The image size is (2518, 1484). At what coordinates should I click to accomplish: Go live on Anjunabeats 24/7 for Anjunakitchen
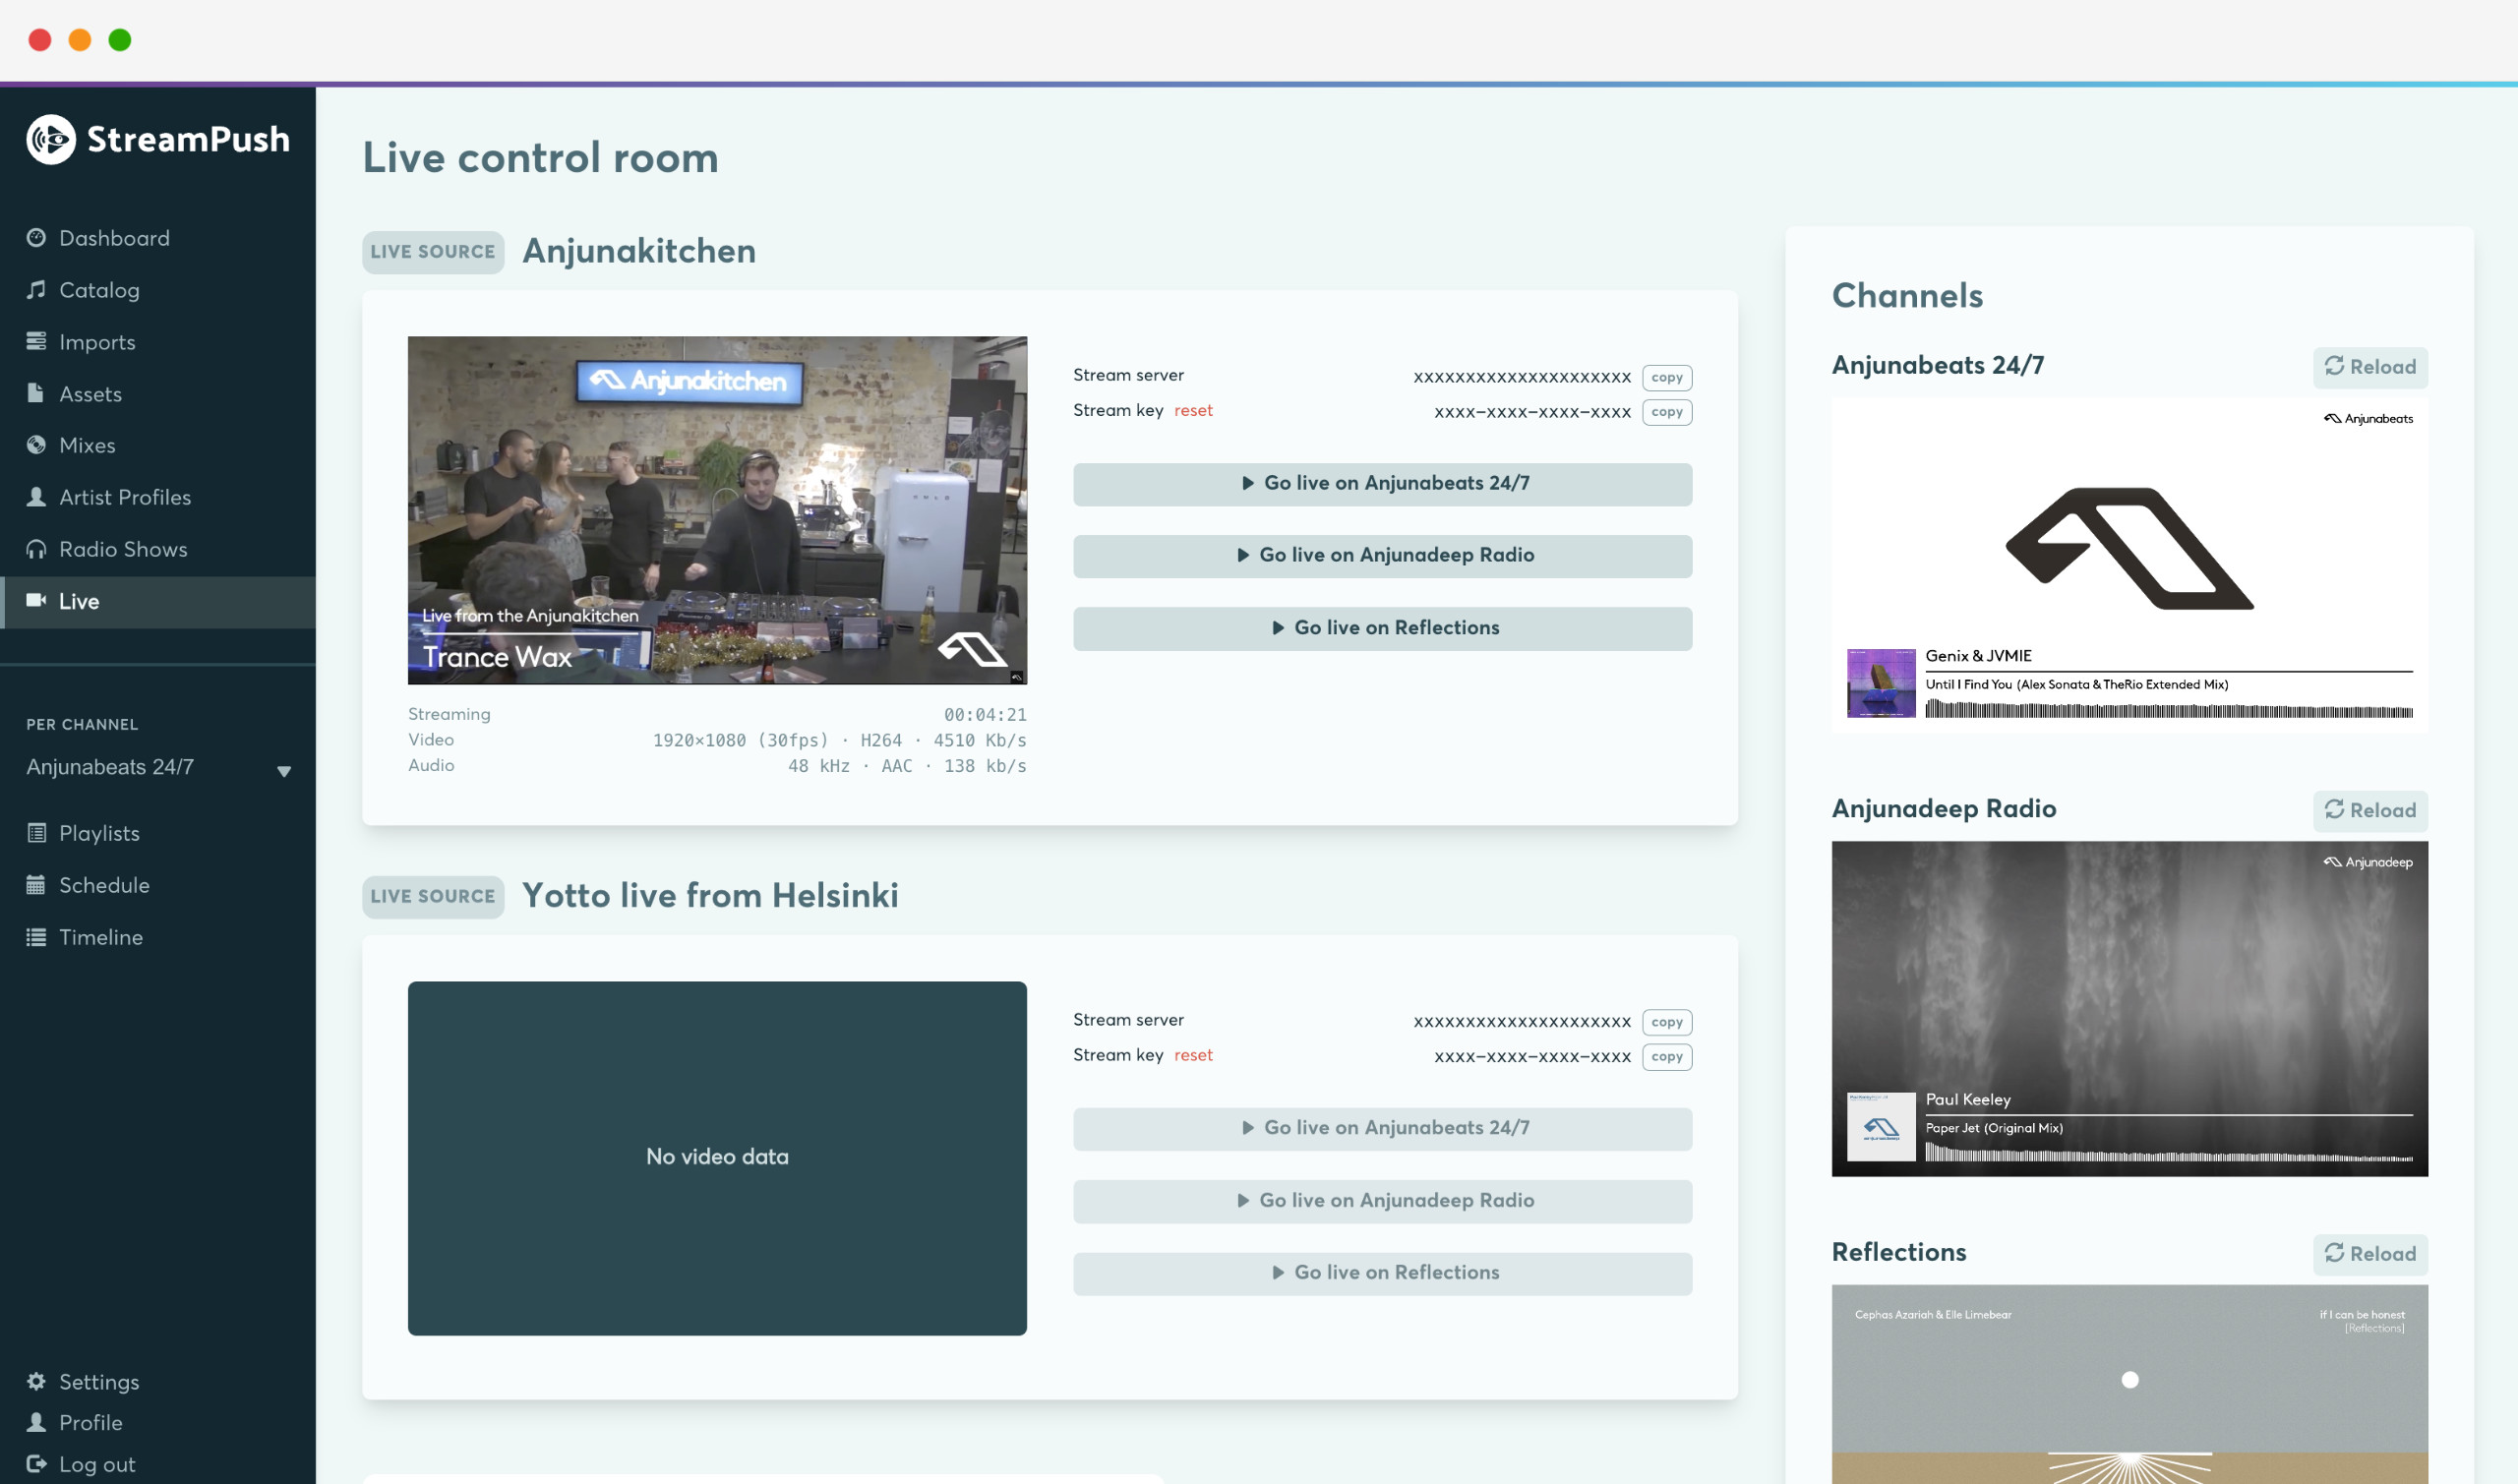pyautogui.click(x=1382, y=484)
